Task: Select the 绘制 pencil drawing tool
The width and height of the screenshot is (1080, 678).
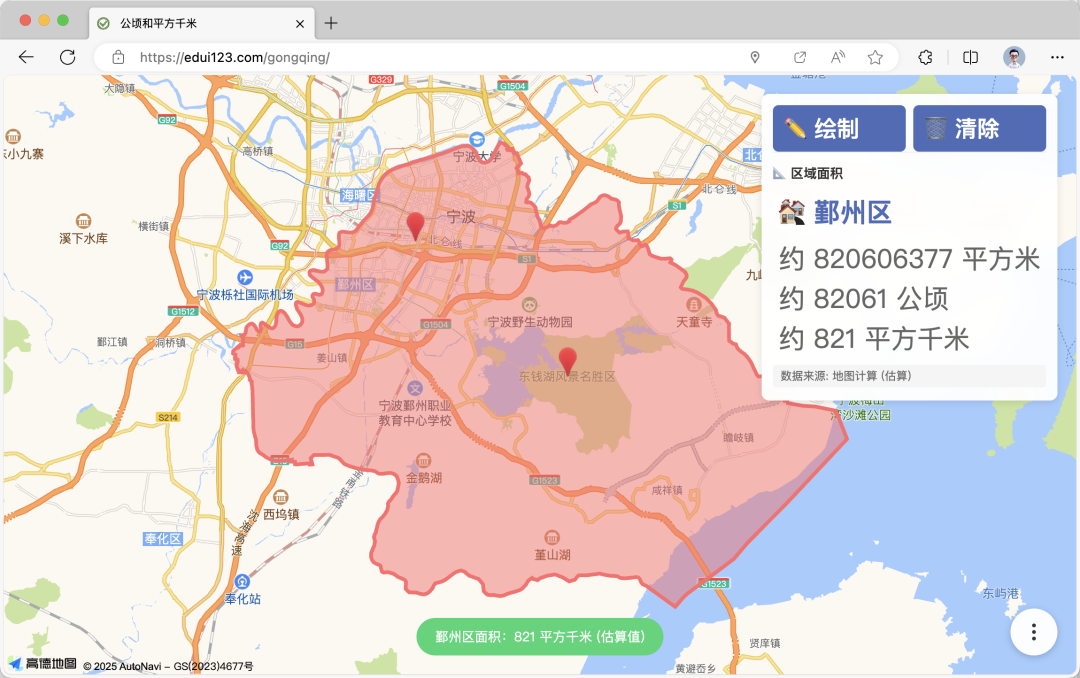Action: pos(838,128)
